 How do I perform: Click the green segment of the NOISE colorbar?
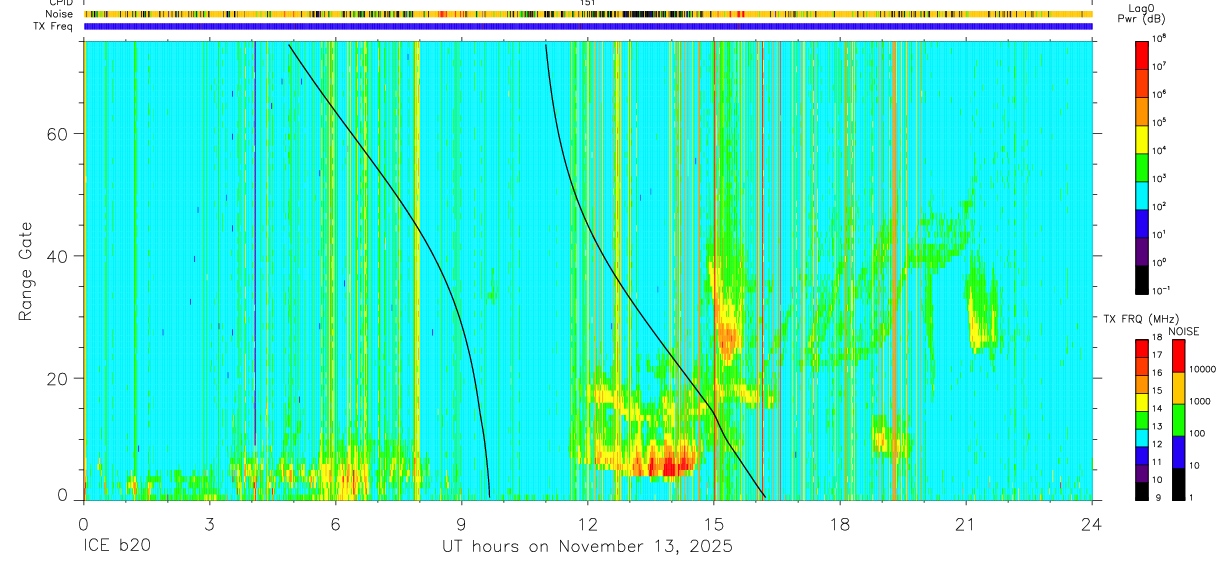[x=1178, y=420]
